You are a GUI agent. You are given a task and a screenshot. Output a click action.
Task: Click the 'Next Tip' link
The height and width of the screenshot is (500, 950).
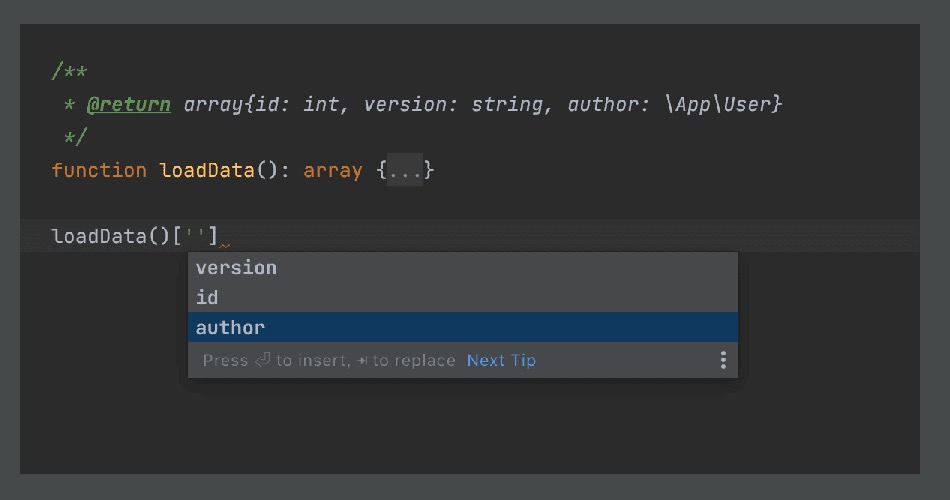(x=501, y=360)
